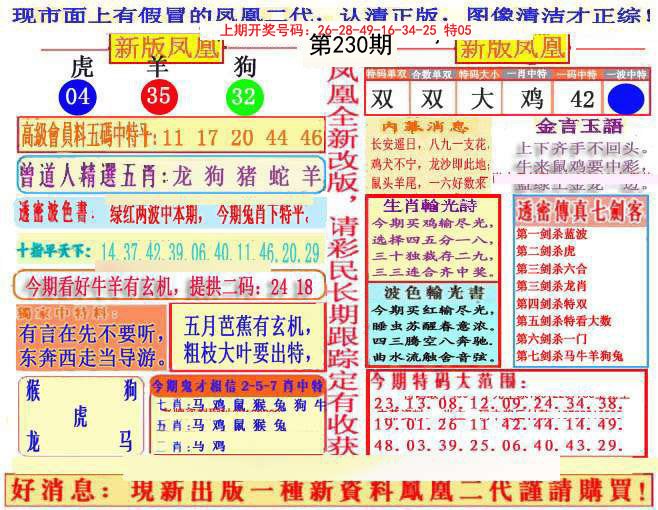Click the line '五月芭蕉有玄机'
Viewport: 658px width, 510px height.
pos(248,327)
